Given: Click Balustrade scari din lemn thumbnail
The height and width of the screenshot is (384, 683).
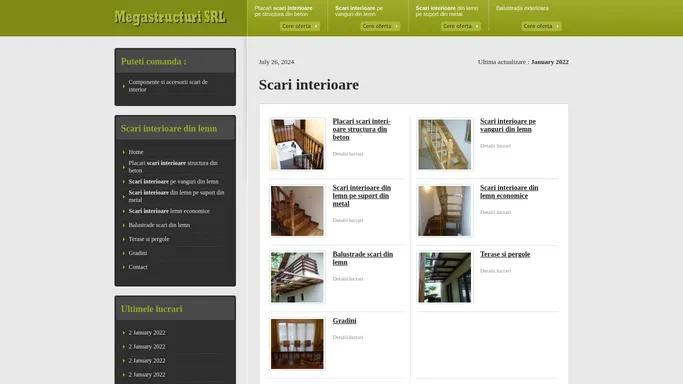Looking at the screenshot, I should 297,277.
